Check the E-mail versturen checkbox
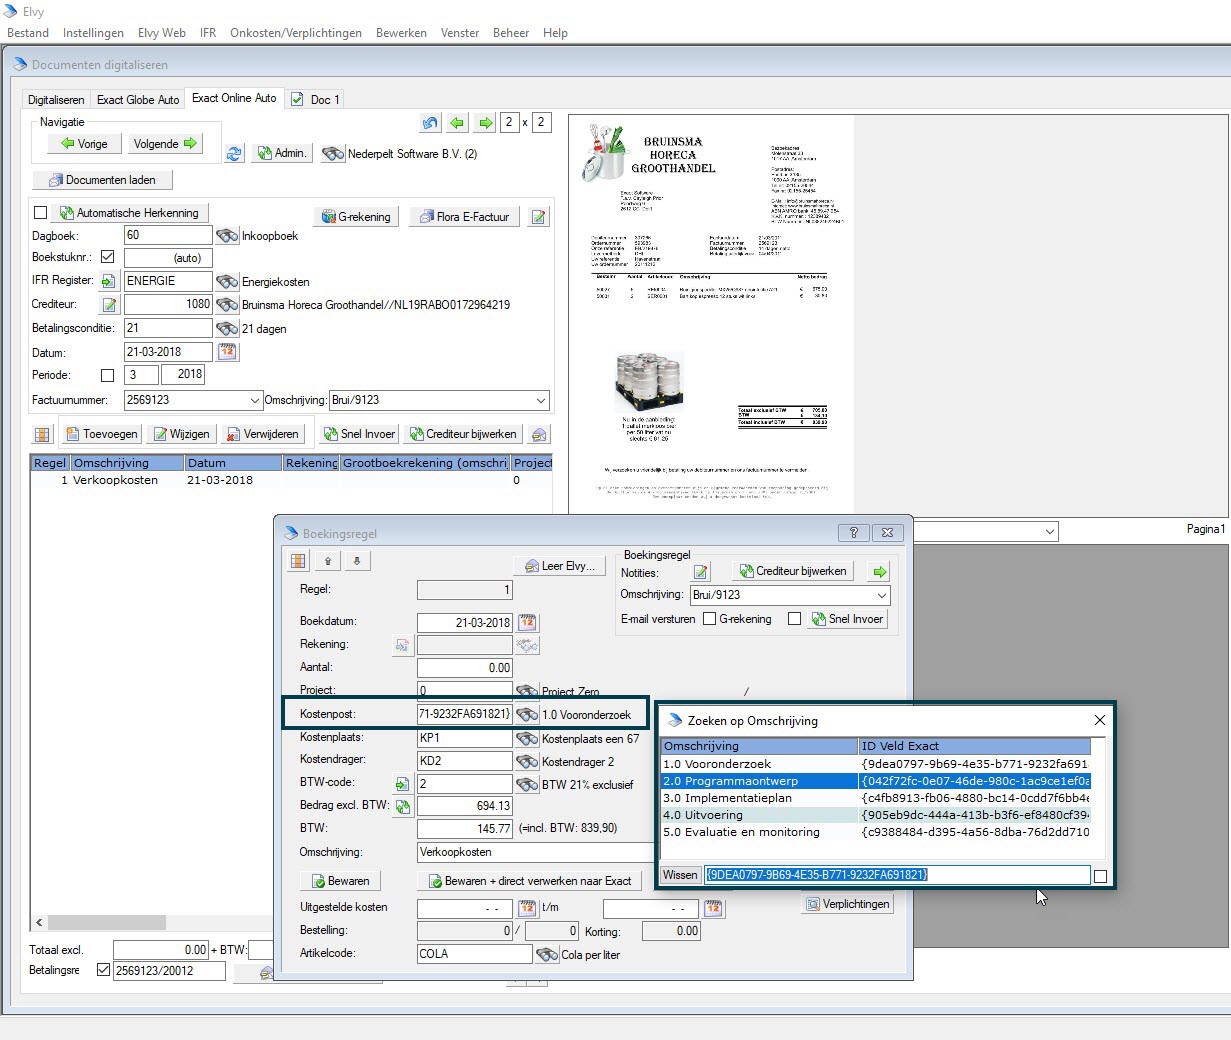This screenshot has width=1231, height=1040. click(709, 619)
